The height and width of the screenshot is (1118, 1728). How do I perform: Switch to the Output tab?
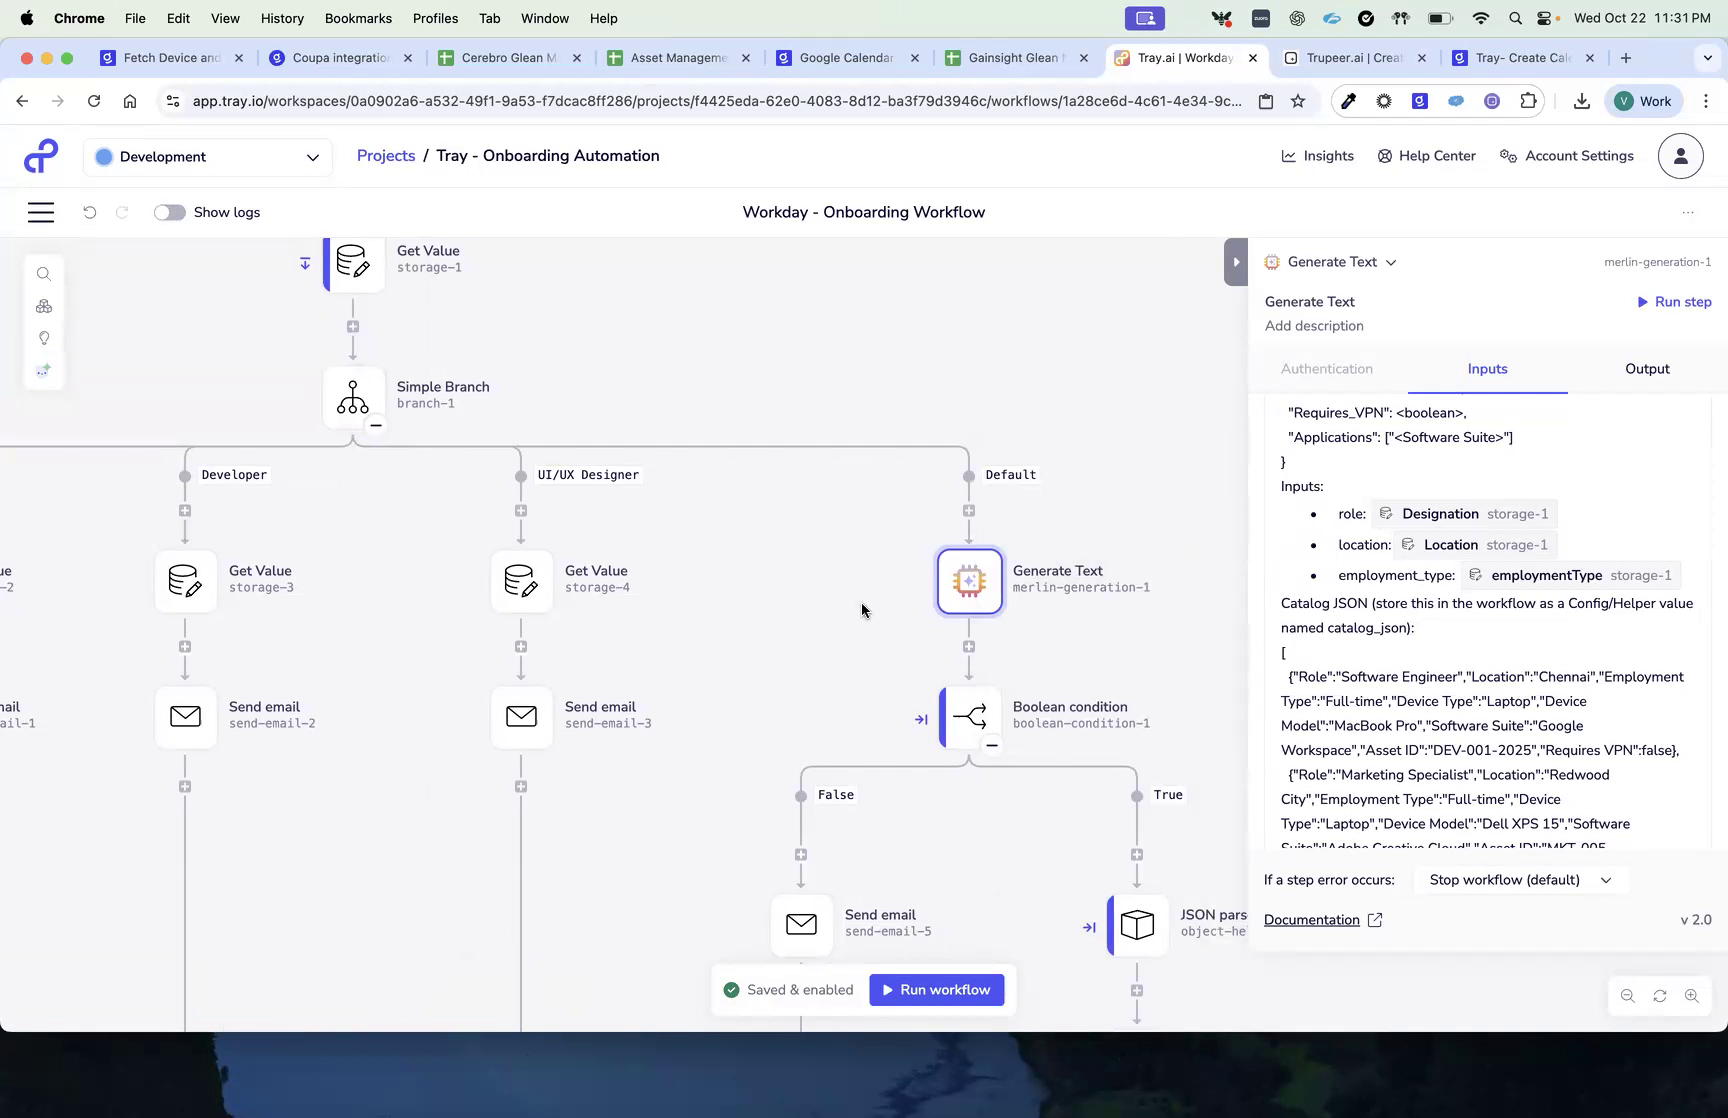(1647, 369)
